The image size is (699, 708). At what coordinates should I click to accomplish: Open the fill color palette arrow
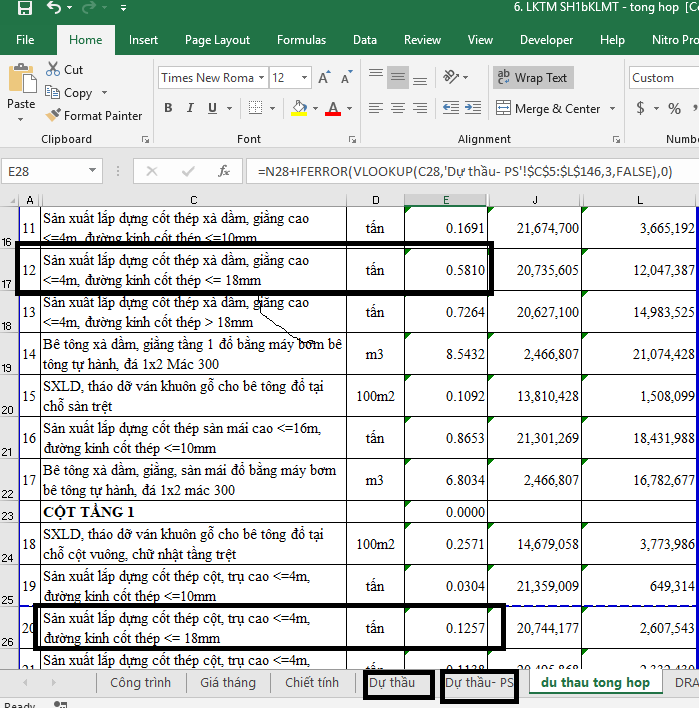coord(315,108)
